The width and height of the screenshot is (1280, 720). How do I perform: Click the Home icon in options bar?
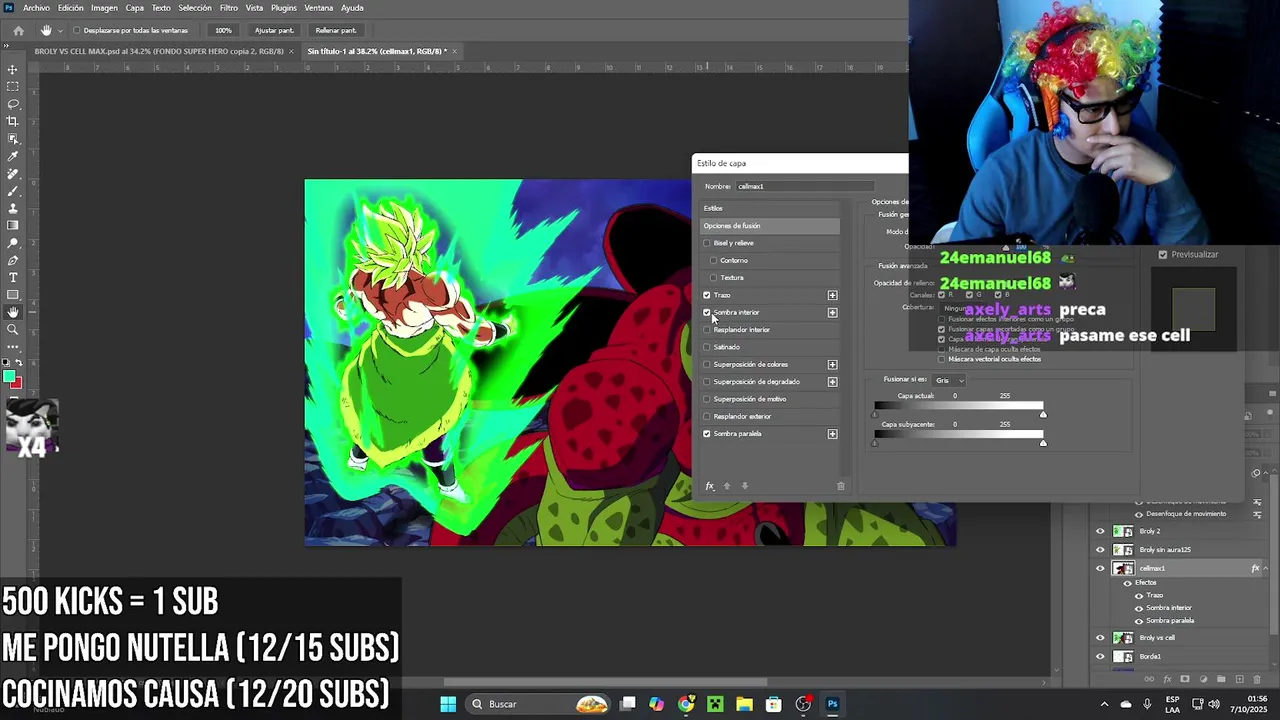tap(18, 30)
